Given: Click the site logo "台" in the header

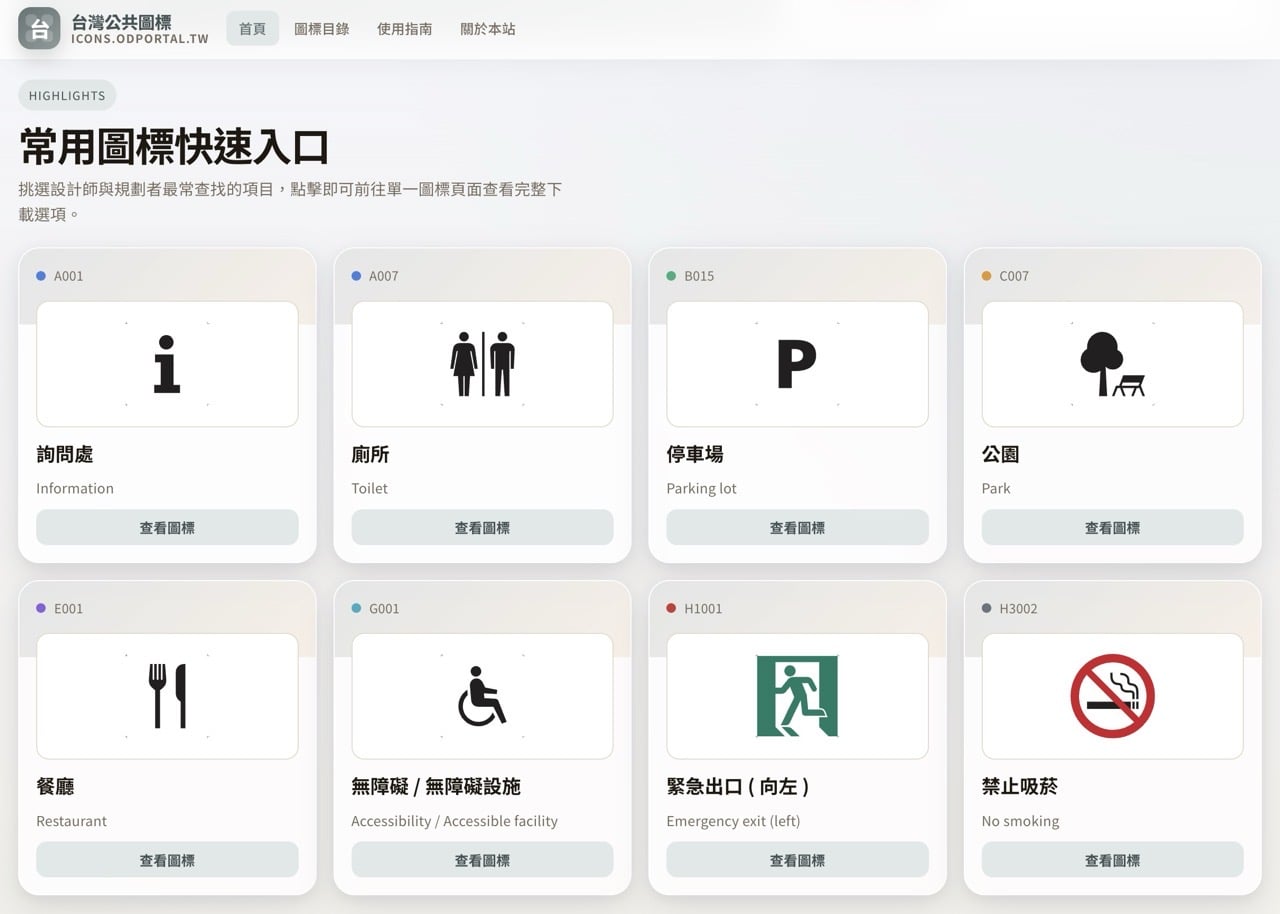Looking at the screenshot, I should pyautogui.click(x=38, y=28).
